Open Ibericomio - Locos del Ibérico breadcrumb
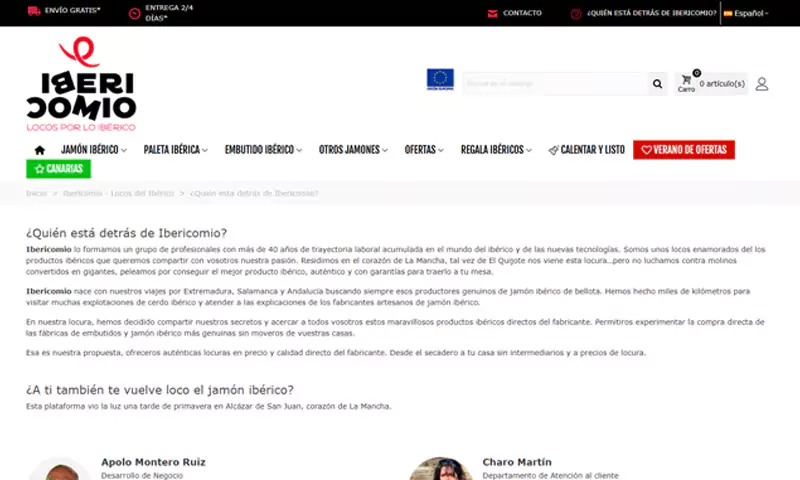This screenshot has height=480, width=800. [118, 193]
